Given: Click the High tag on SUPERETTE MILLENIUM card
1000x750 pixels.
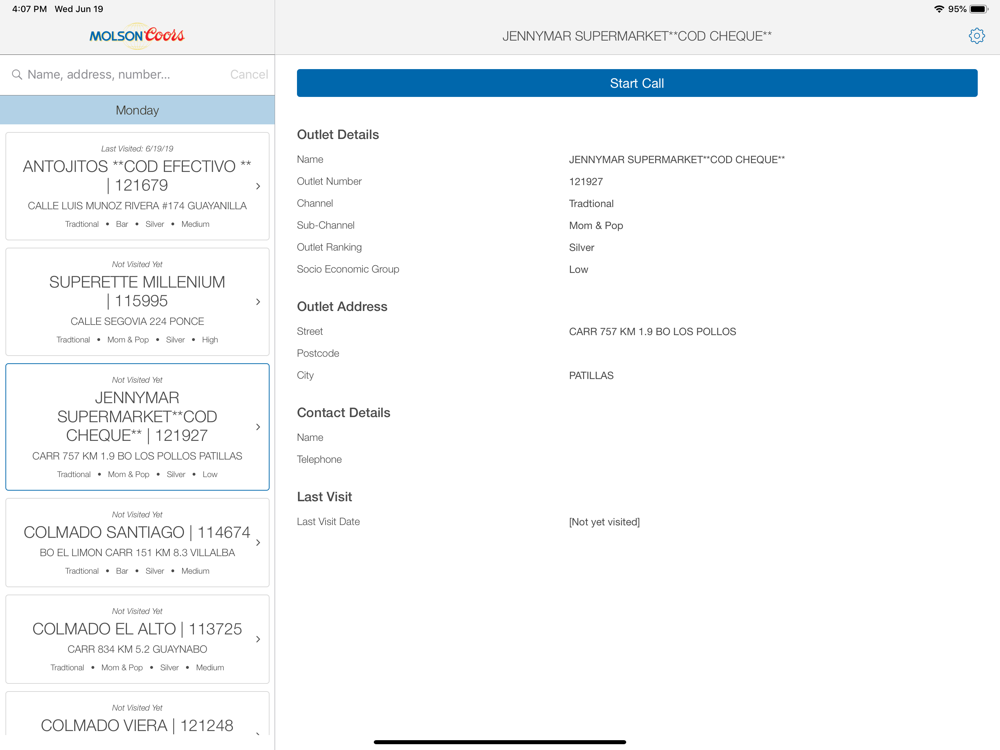Looking at the screenshot, I should point(210,340).
